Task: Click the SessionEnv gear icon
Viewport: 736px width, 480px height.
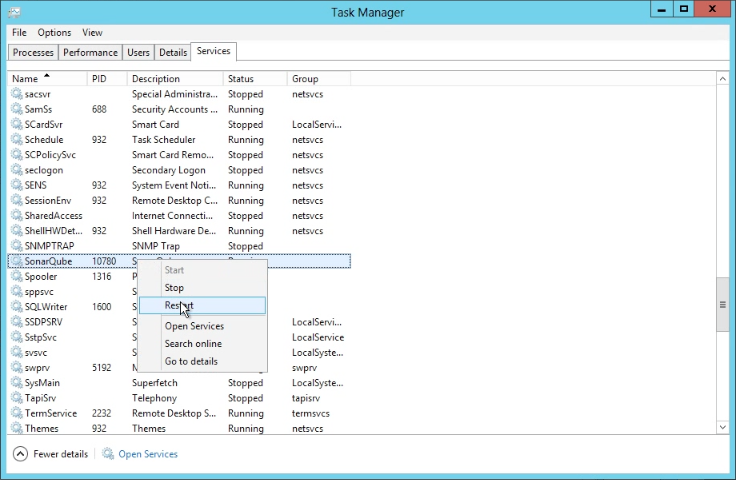Action: [x=17, y=200]
